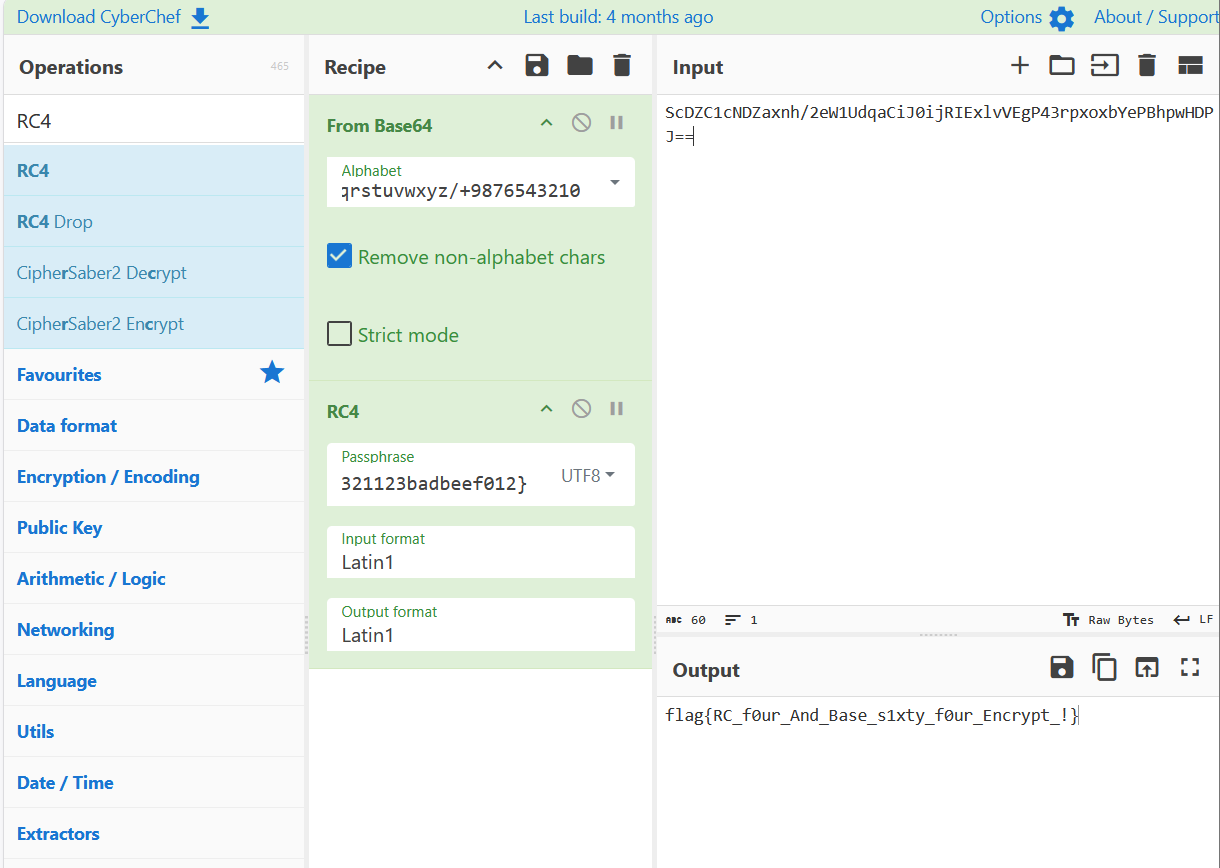
Task: Click input line count indicator
Action: pos(742,620)
